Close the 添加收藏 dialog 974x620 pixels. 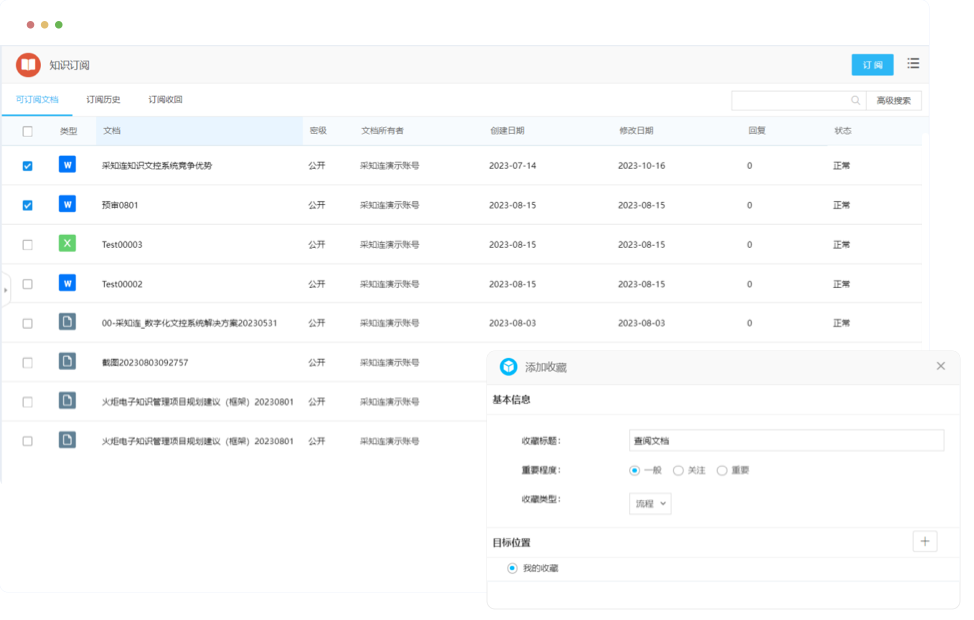click(x=940, y=366)
